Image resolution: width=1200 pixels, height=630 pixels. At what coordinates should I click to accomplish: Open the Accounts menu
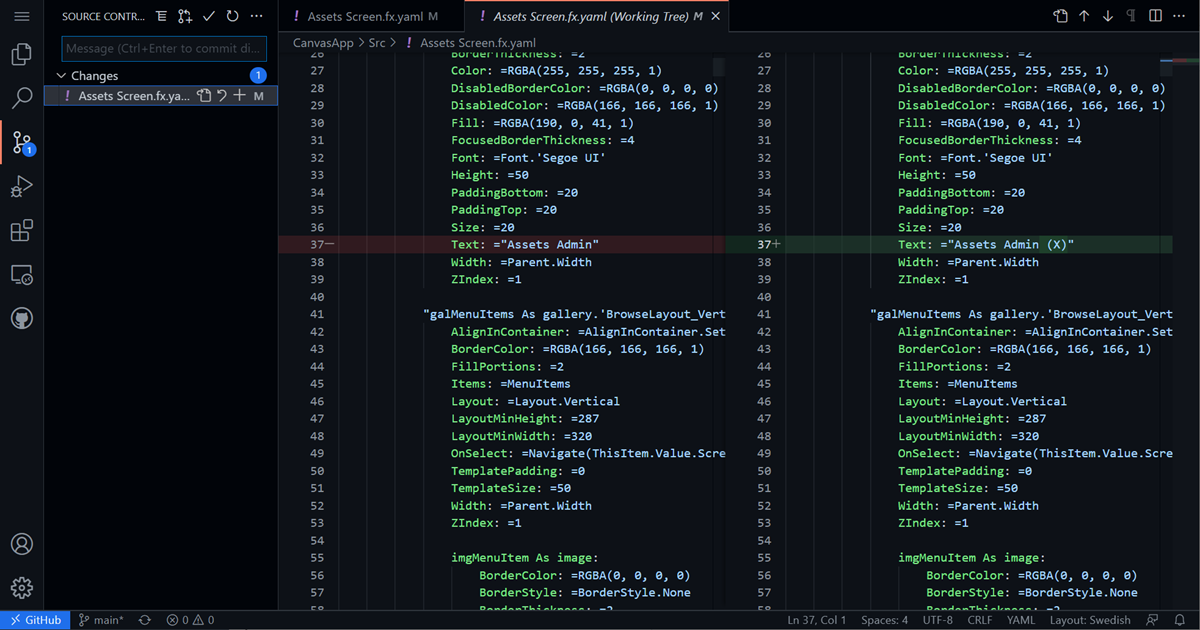click(22, 544)
